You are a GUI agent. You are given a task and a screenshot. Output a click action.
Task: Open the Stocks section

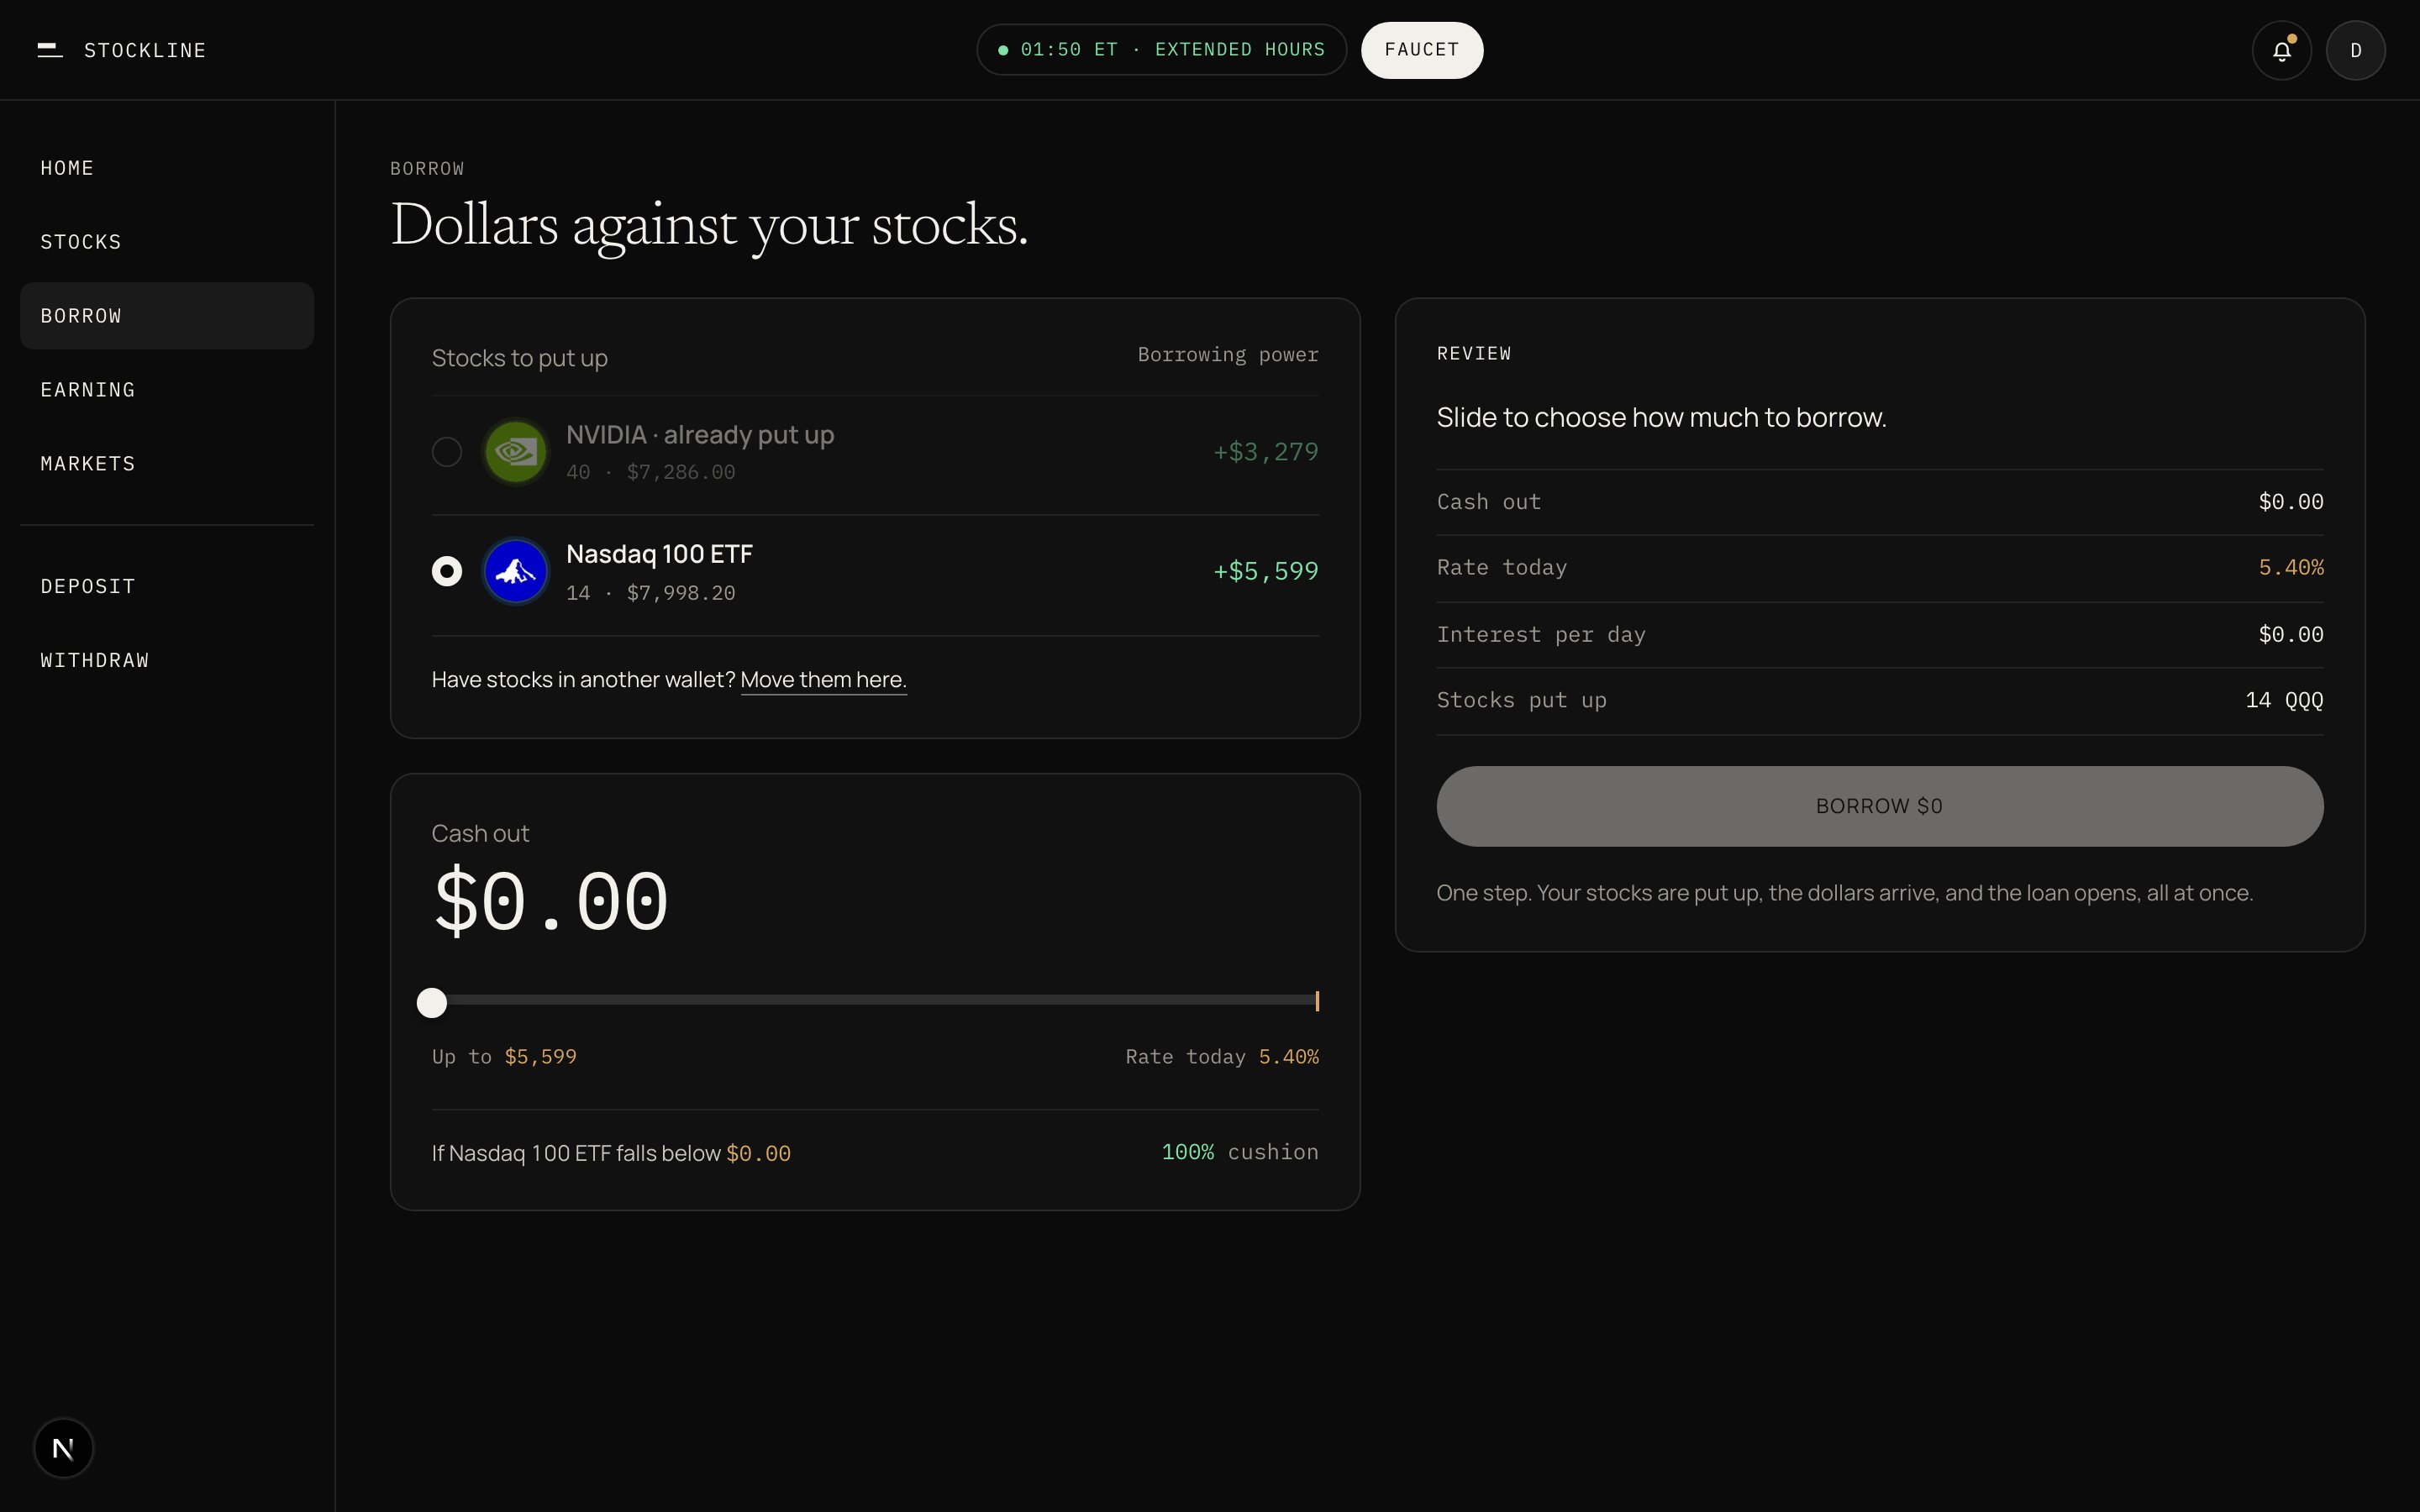(x=167, y=242)
